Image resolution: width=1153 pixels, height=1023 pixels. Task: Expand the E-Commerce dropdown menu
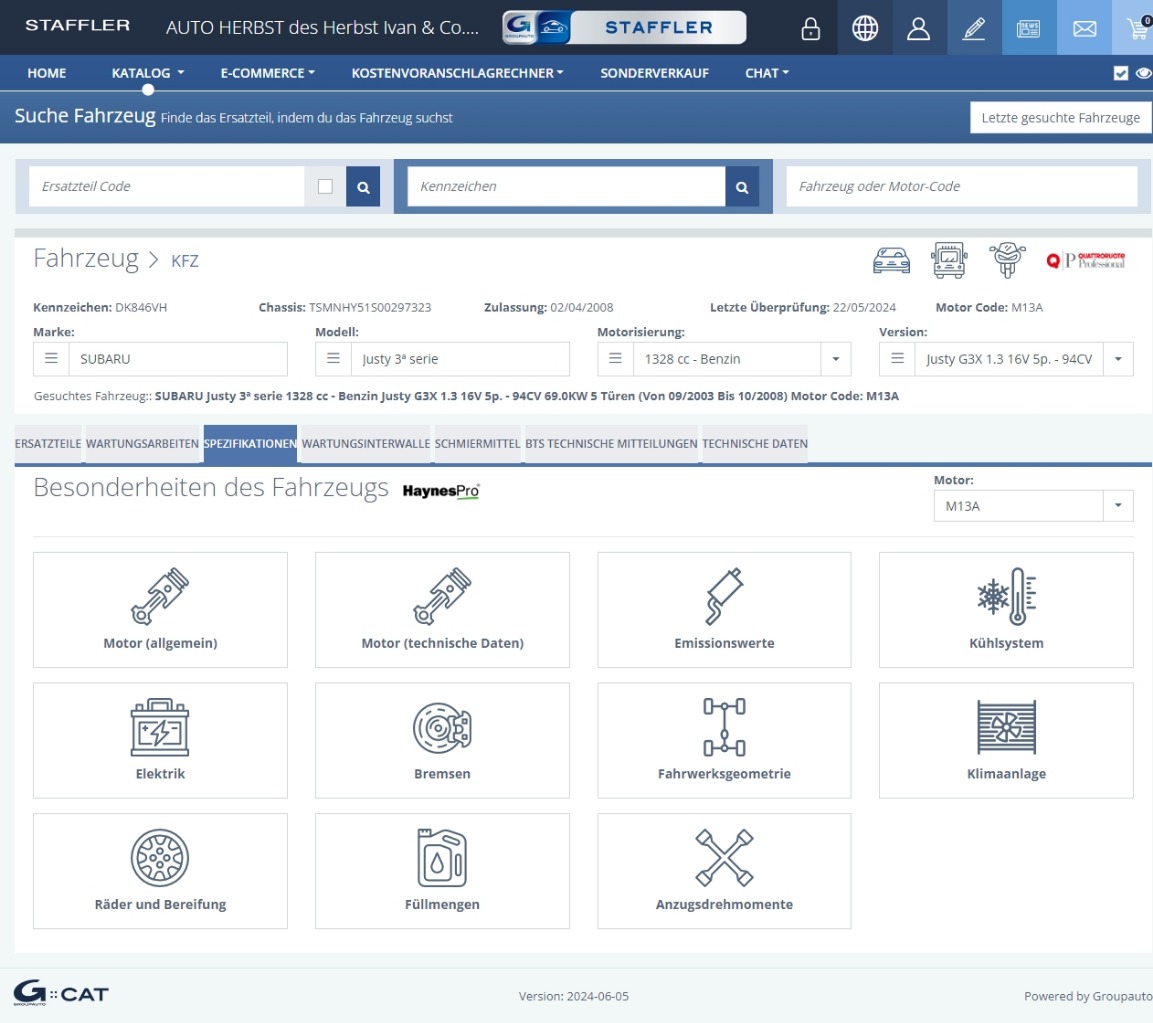[268, 73]
